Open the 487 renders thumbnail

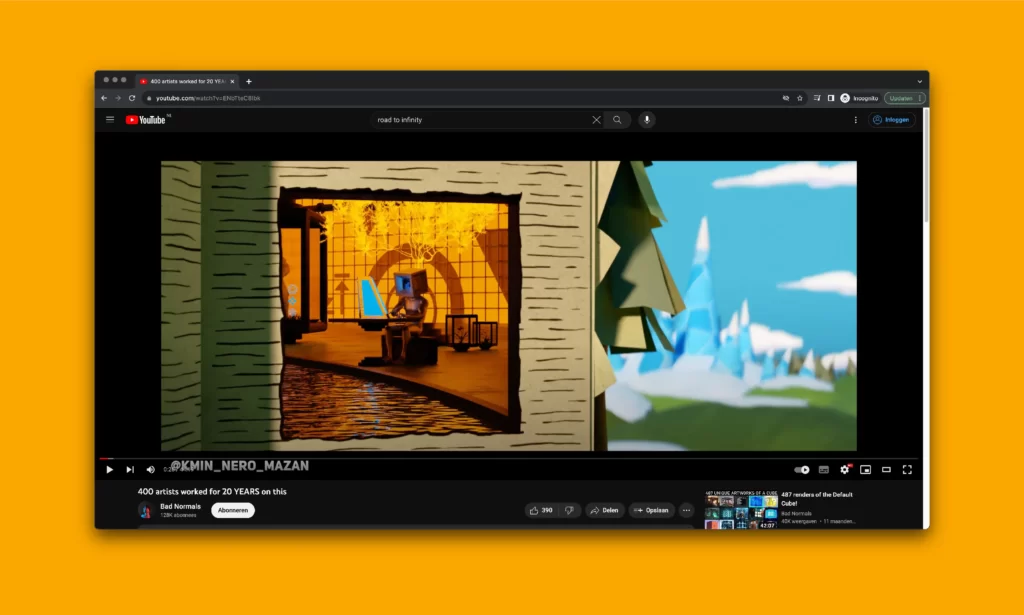point(741,510)
